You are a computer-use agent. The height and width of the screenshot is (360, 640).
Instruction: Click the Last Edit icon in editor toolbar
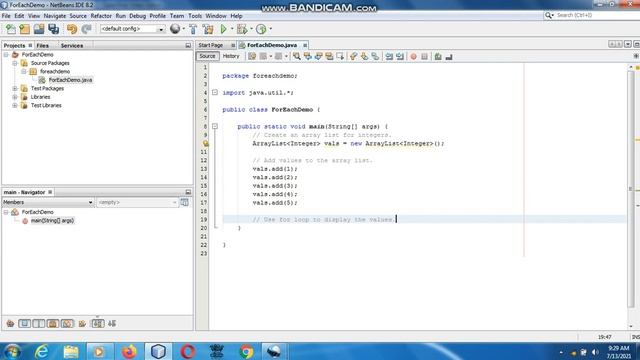click(252, 57)
